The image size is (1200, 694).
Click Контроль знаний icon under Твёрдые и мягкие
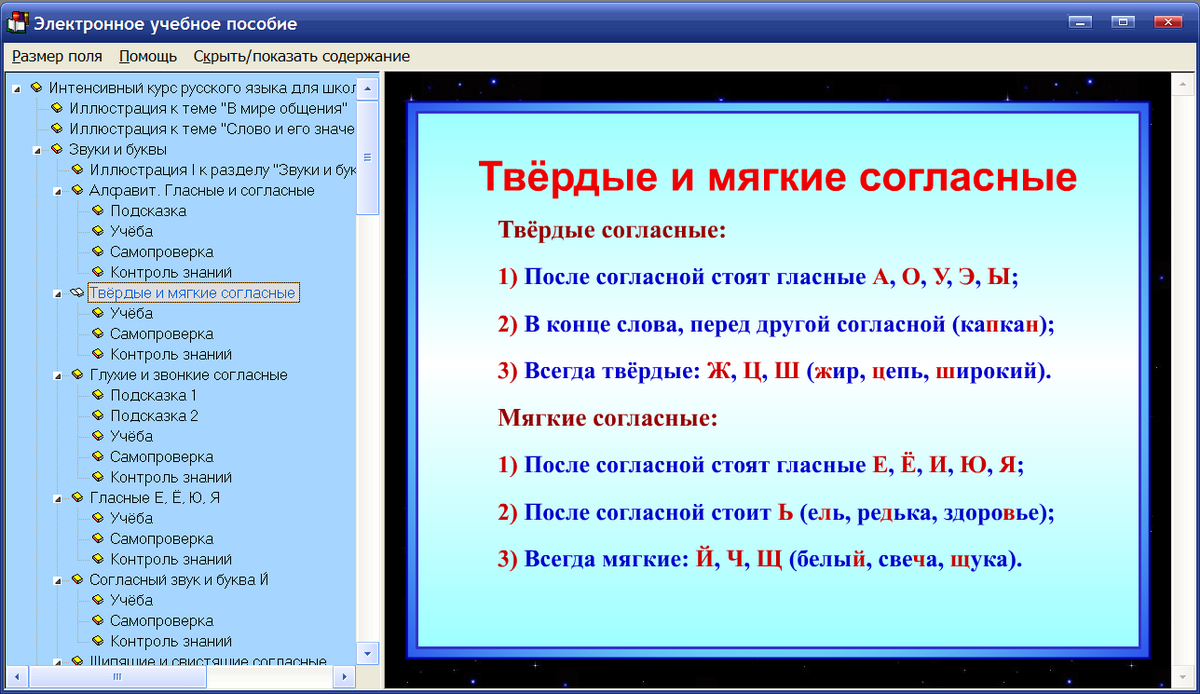[x=98, y=354]
